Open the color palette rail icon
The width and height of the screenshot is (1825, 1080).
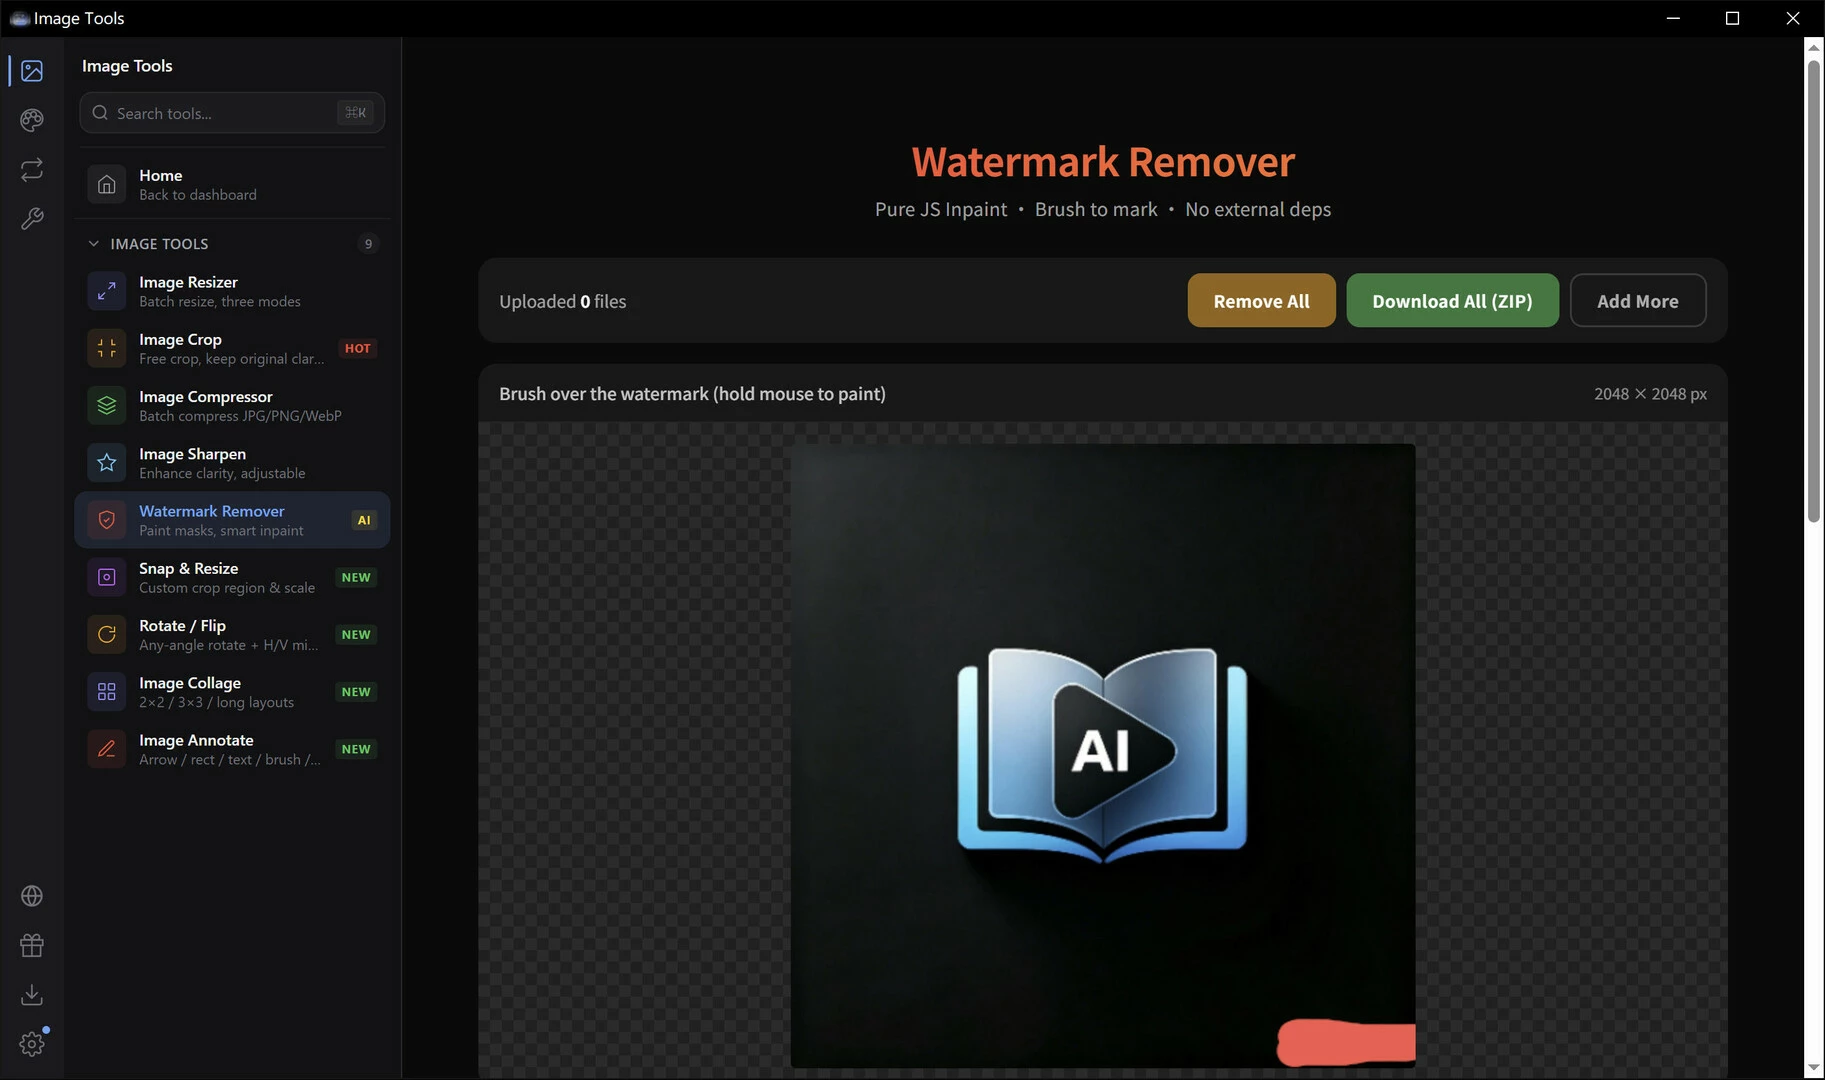[32, 120]
